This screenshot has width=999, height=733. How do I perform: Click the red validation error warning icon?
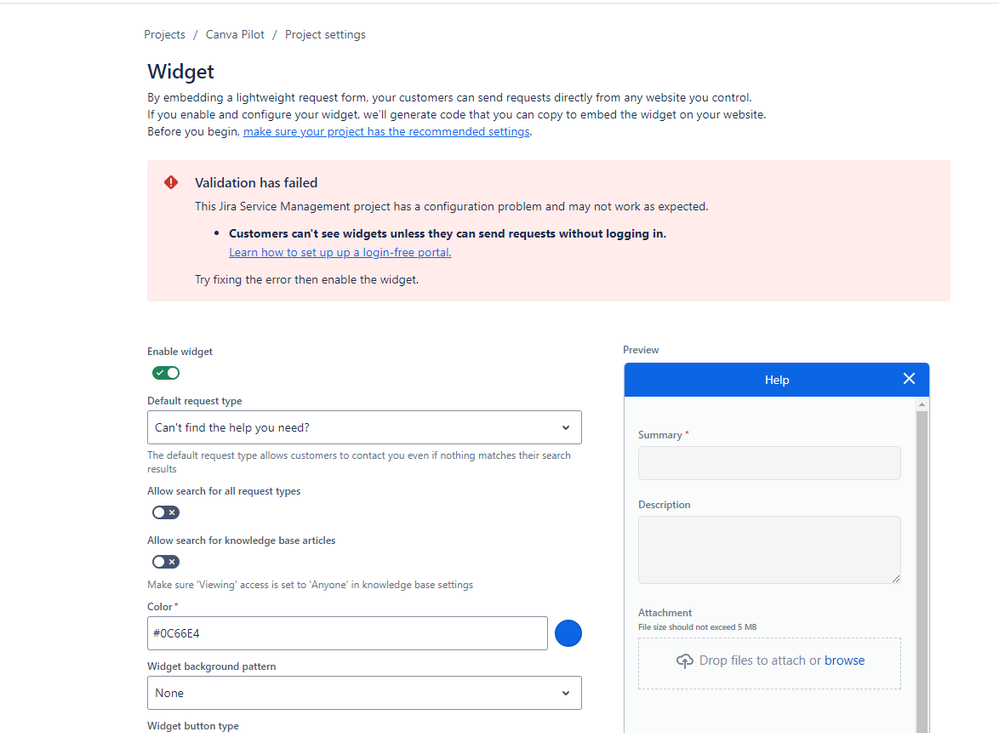pyautogui.click(x=170, y=182)
